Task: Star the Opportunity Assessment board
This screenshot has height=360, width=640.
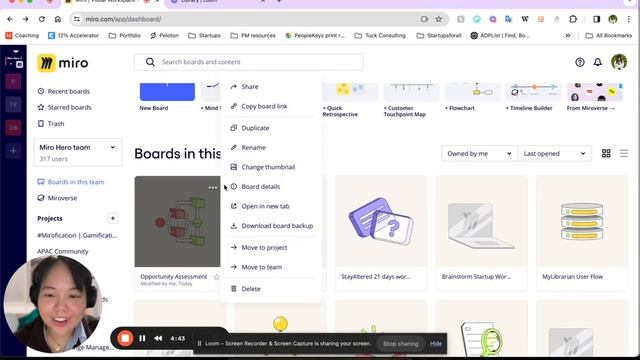Action: pyautogui.click(x=216, y=277)
